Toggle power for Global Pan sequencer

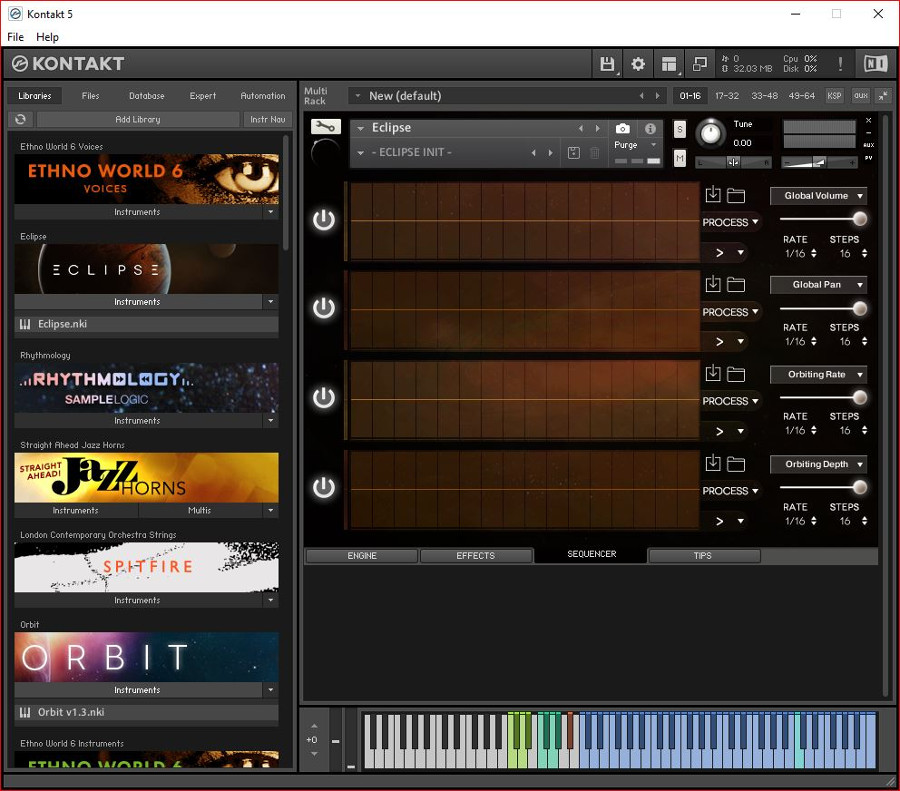coord(324,308)
